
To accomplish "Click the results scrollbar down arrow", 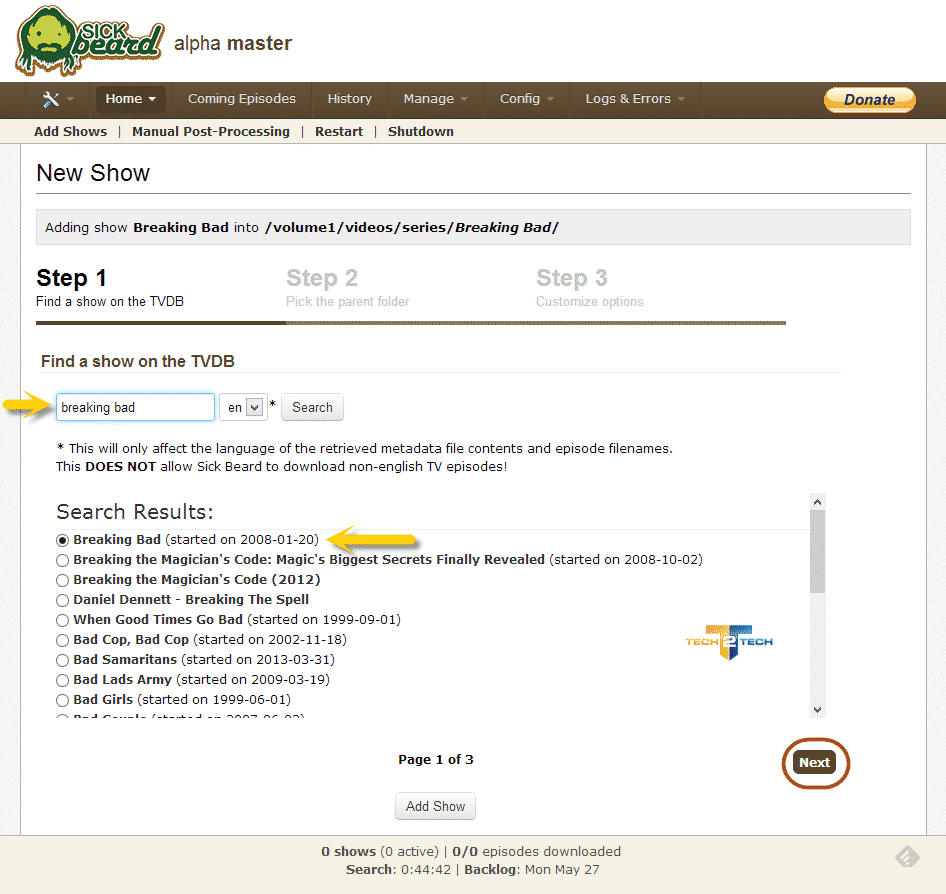I will coord(817,709).
